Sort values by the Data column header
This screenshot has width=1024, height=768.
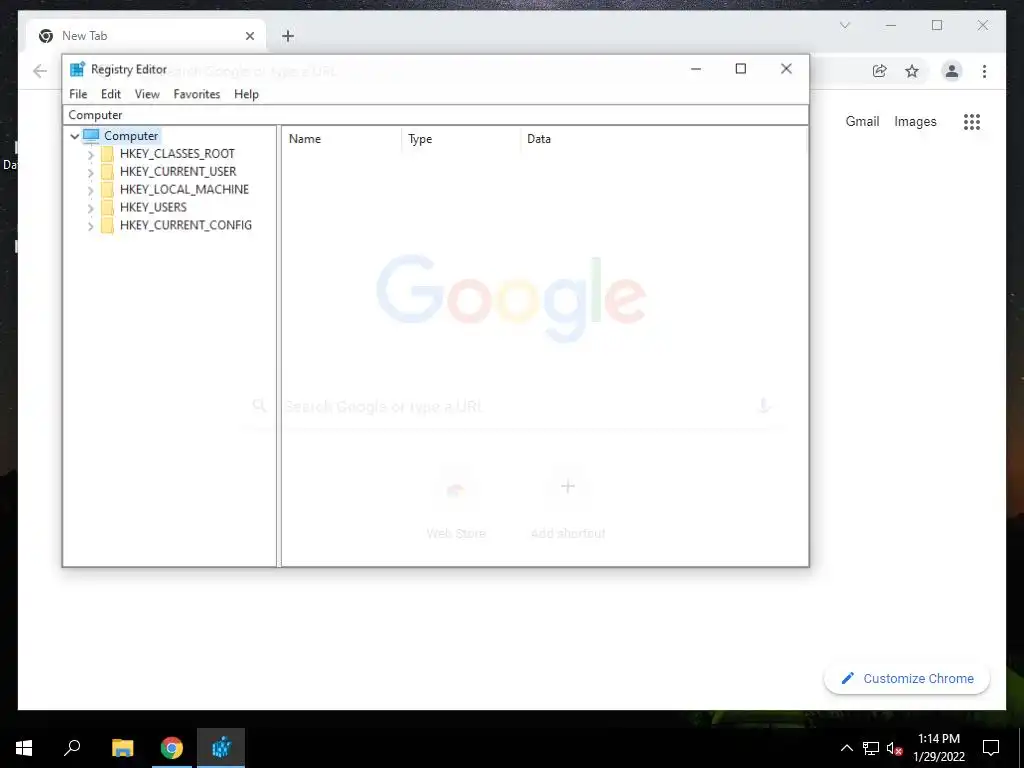pos(664,138)
